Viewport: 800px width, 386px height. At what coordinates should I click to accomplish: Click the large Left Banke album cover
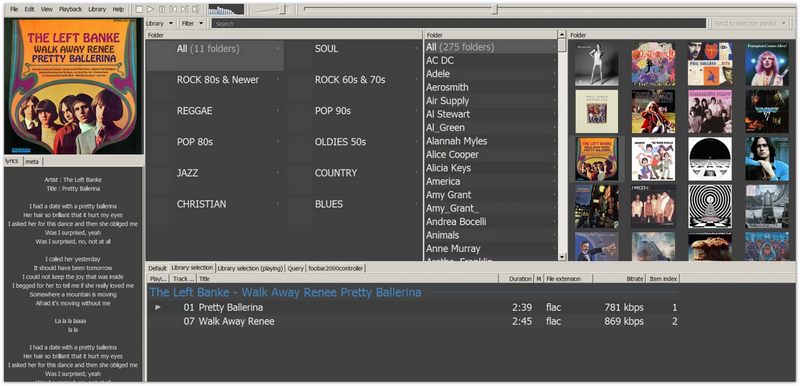(74, 86)
